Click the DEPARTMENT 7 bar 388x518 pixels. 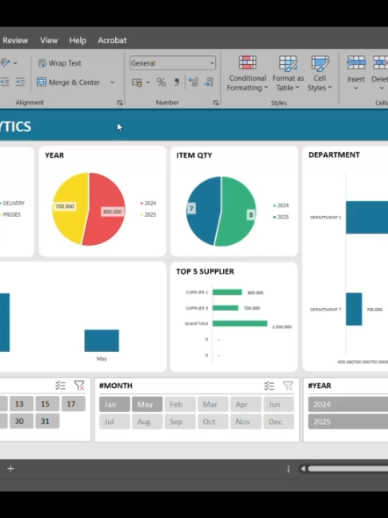click(354, 309)
